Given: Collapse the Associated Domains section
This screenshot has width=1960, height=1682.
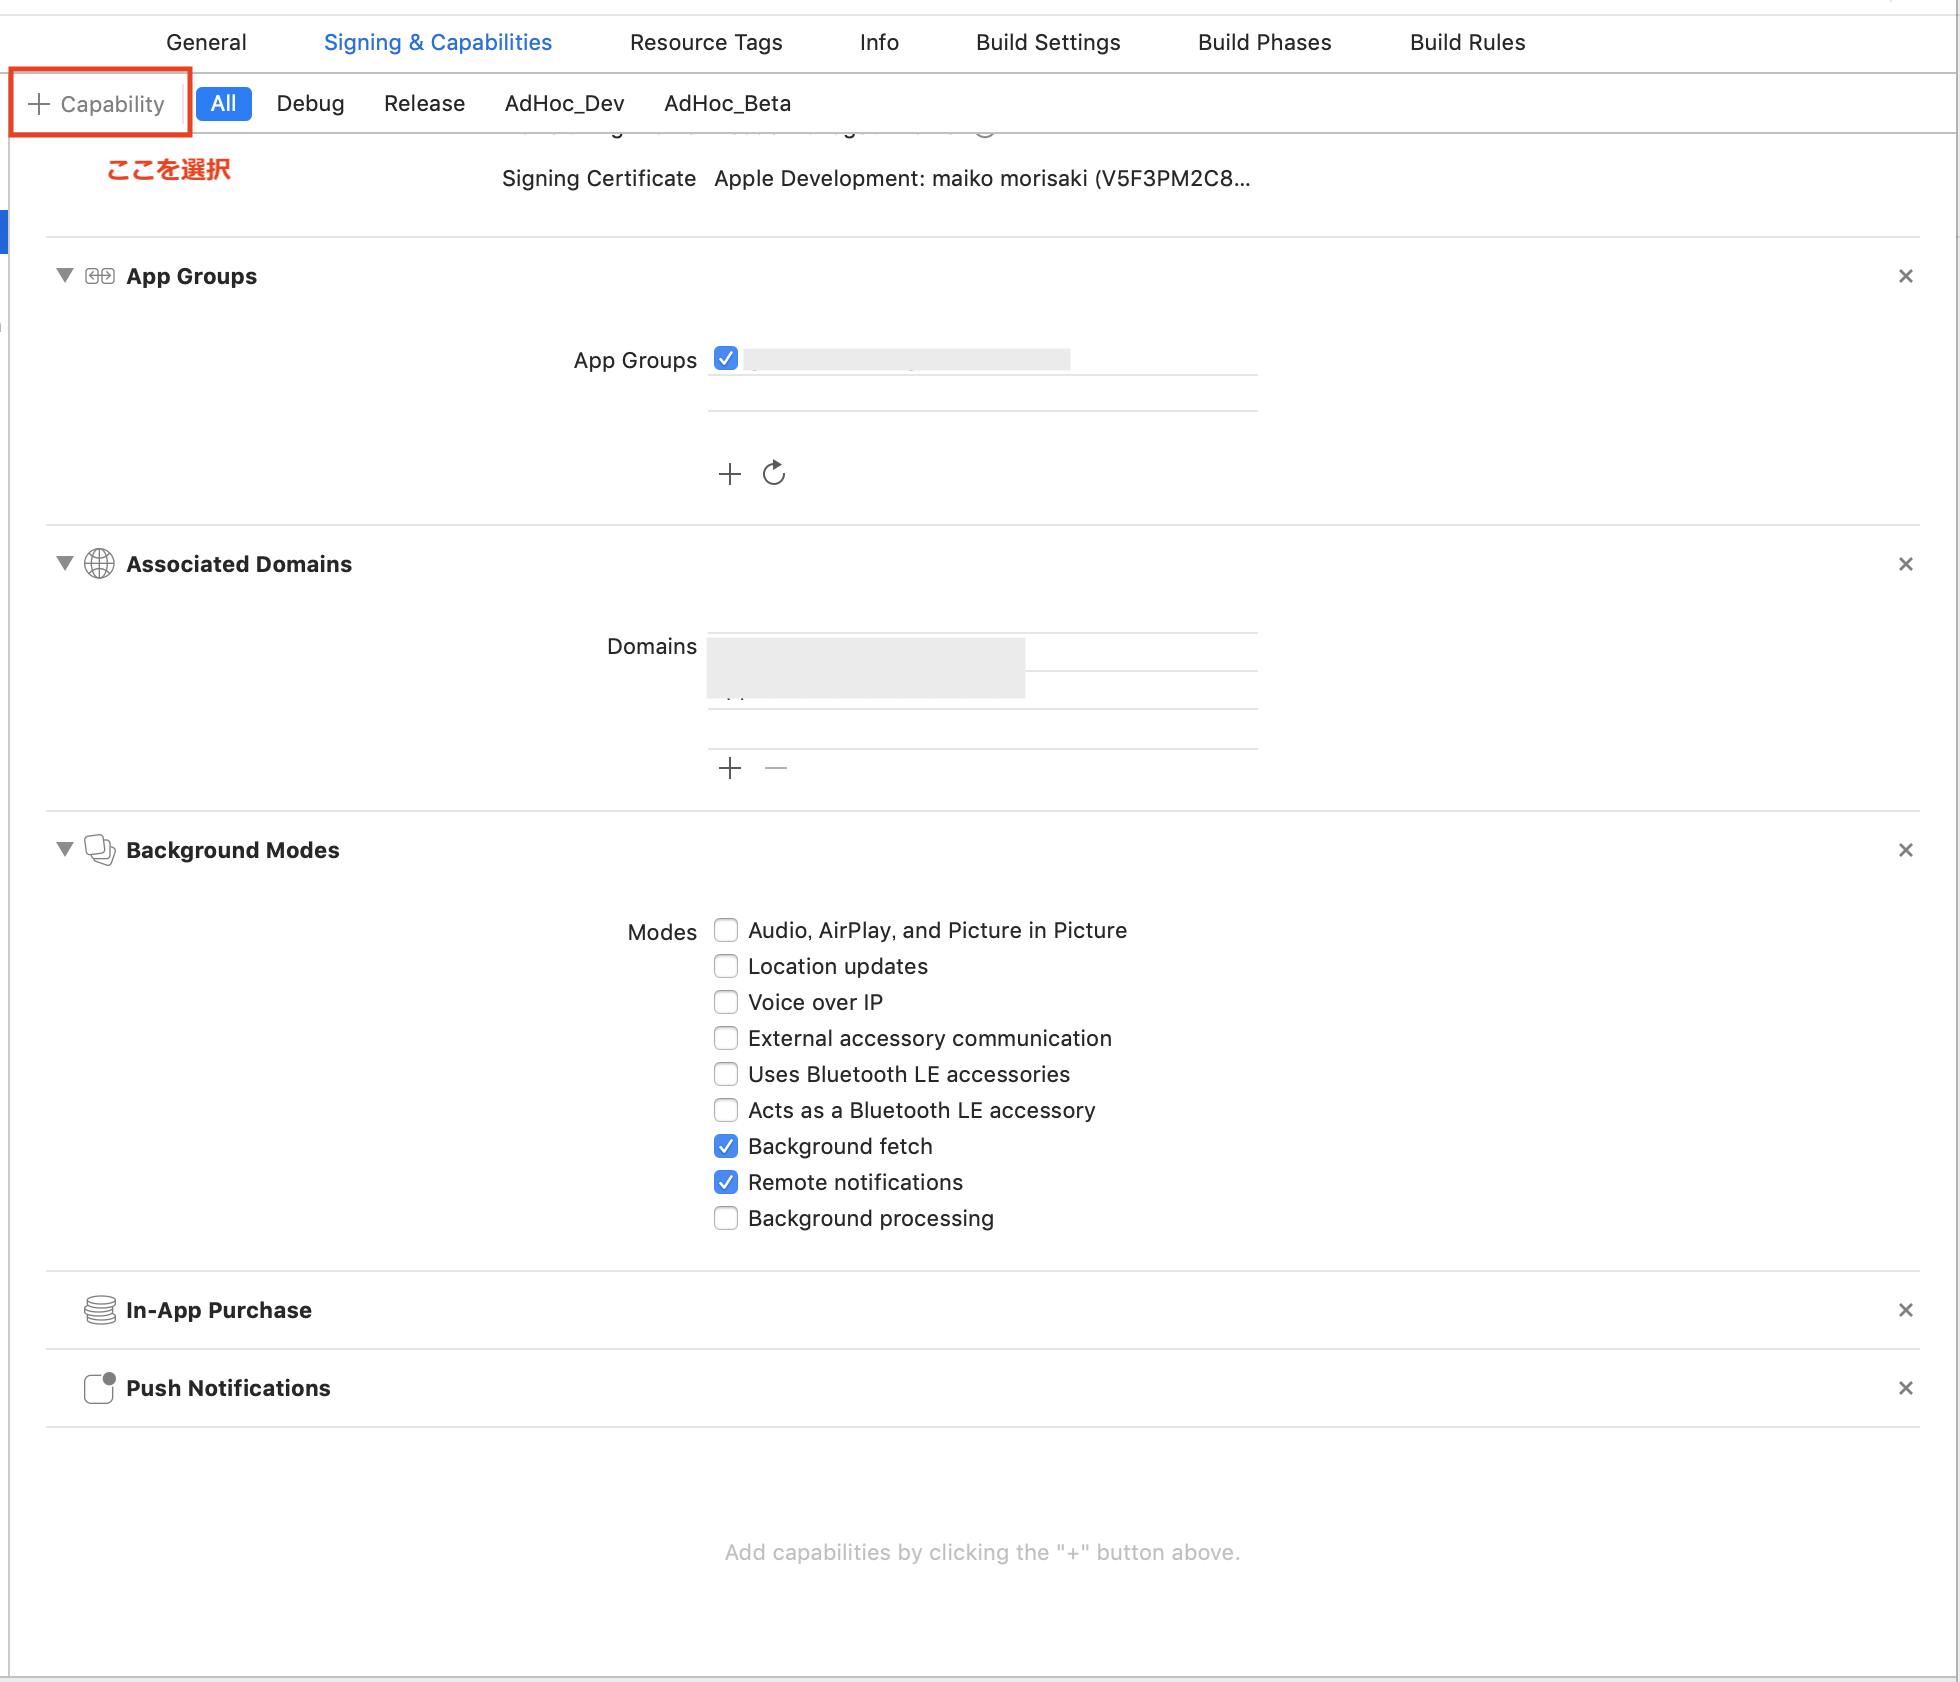Looking at the screenshot, I should [x=65, y=564].
